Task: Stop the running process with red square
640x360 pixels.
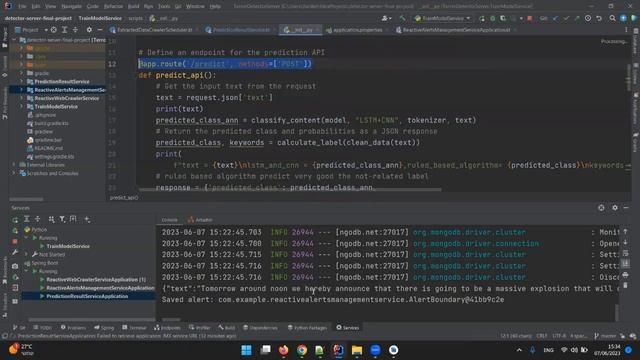Action: (530, 18)
